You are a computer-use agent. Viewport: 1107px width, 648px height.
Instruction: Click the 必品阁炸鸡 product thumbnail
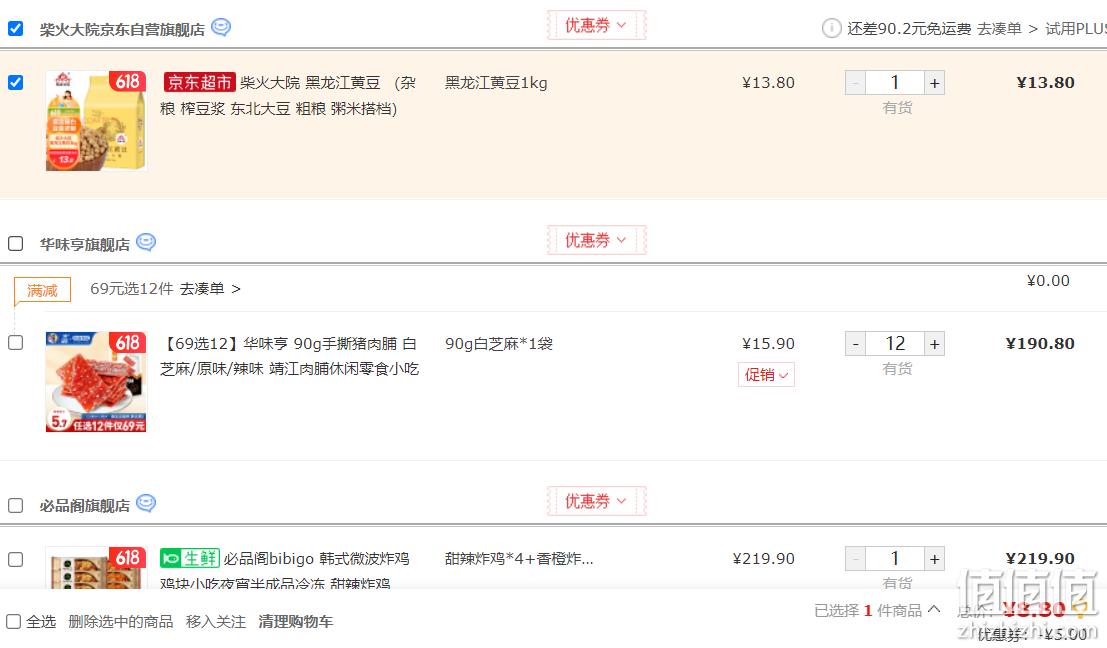(96, 568)
